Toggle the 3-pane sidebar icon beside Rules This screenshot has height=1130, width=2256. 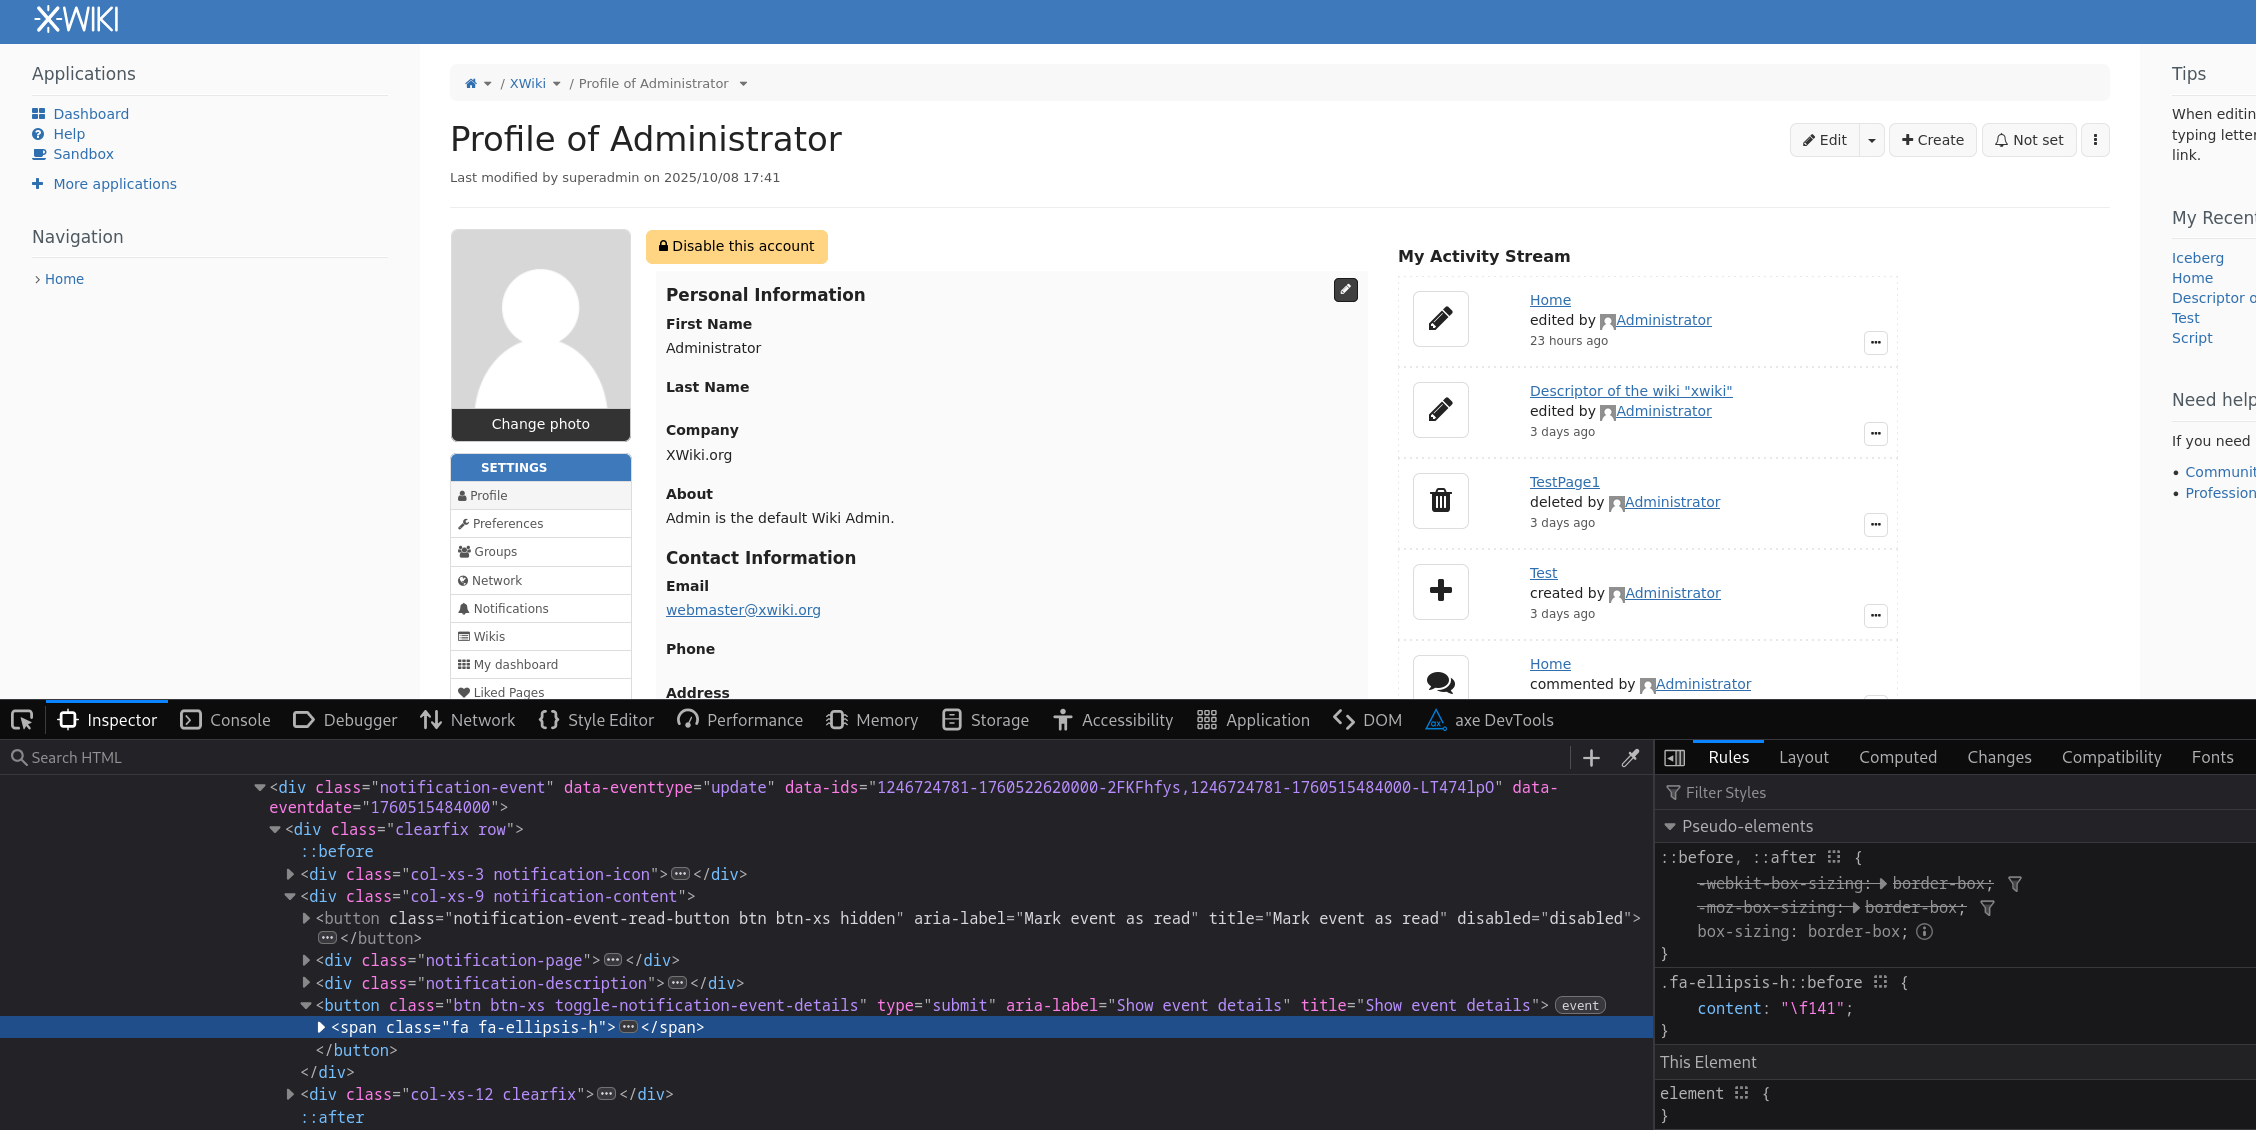point(1674,758)
